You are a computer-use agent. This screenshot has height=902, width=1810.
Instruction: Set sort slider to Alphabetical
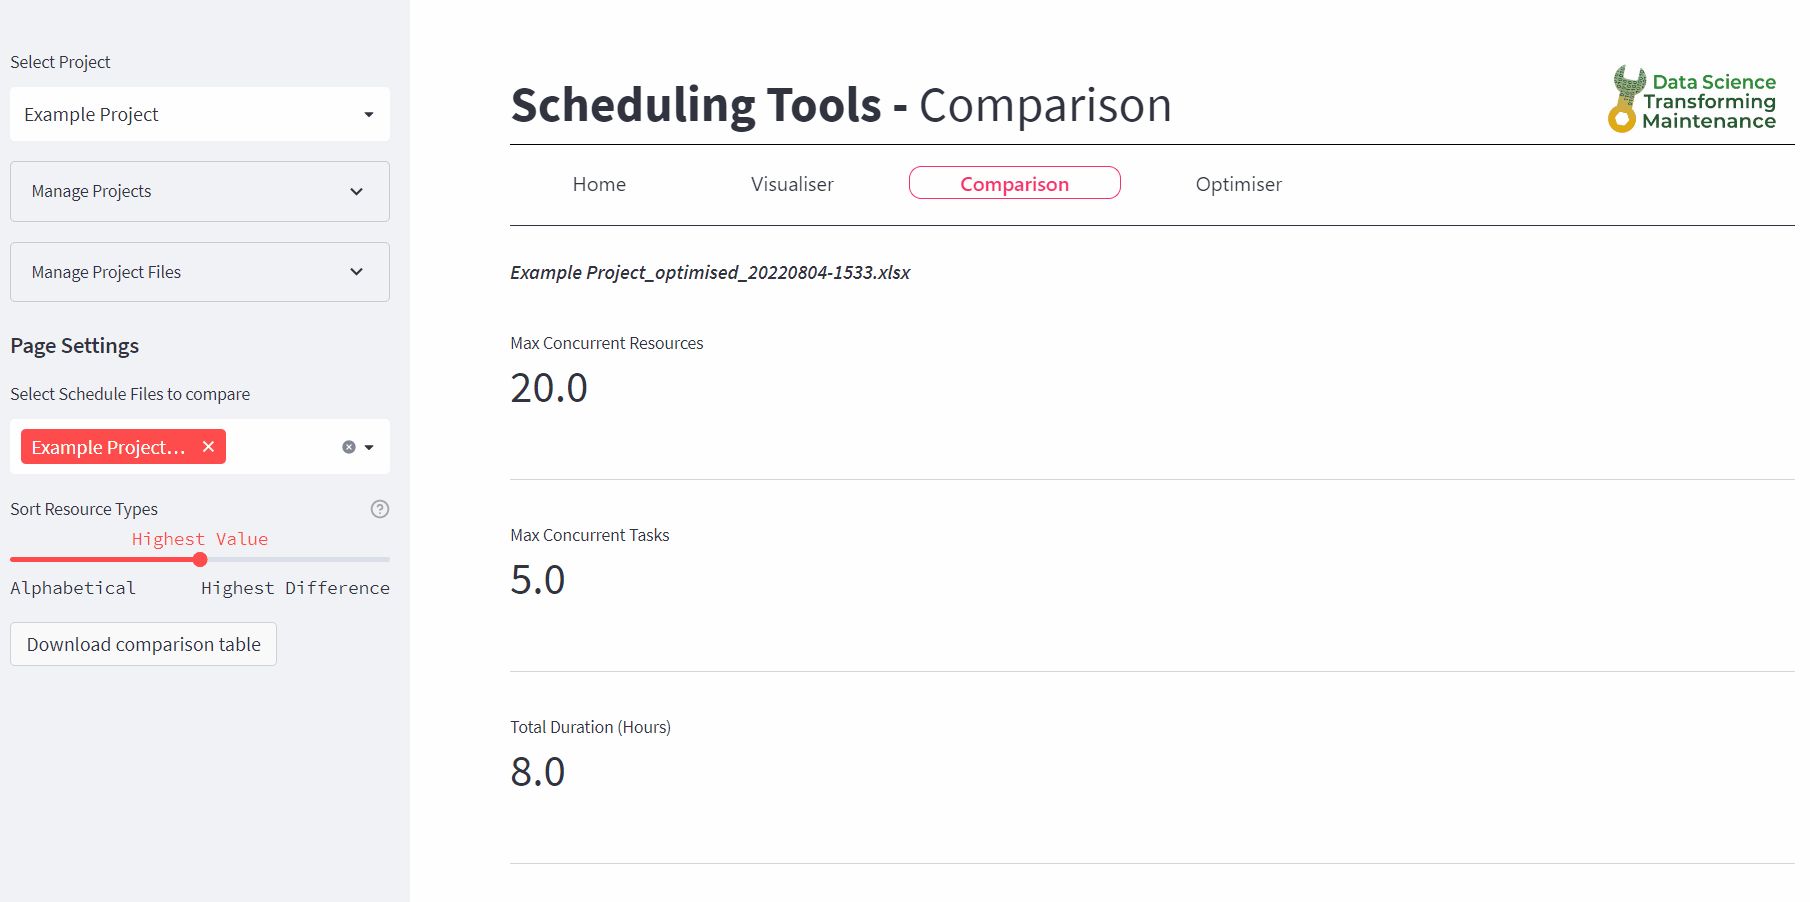(x=12, y=560)
